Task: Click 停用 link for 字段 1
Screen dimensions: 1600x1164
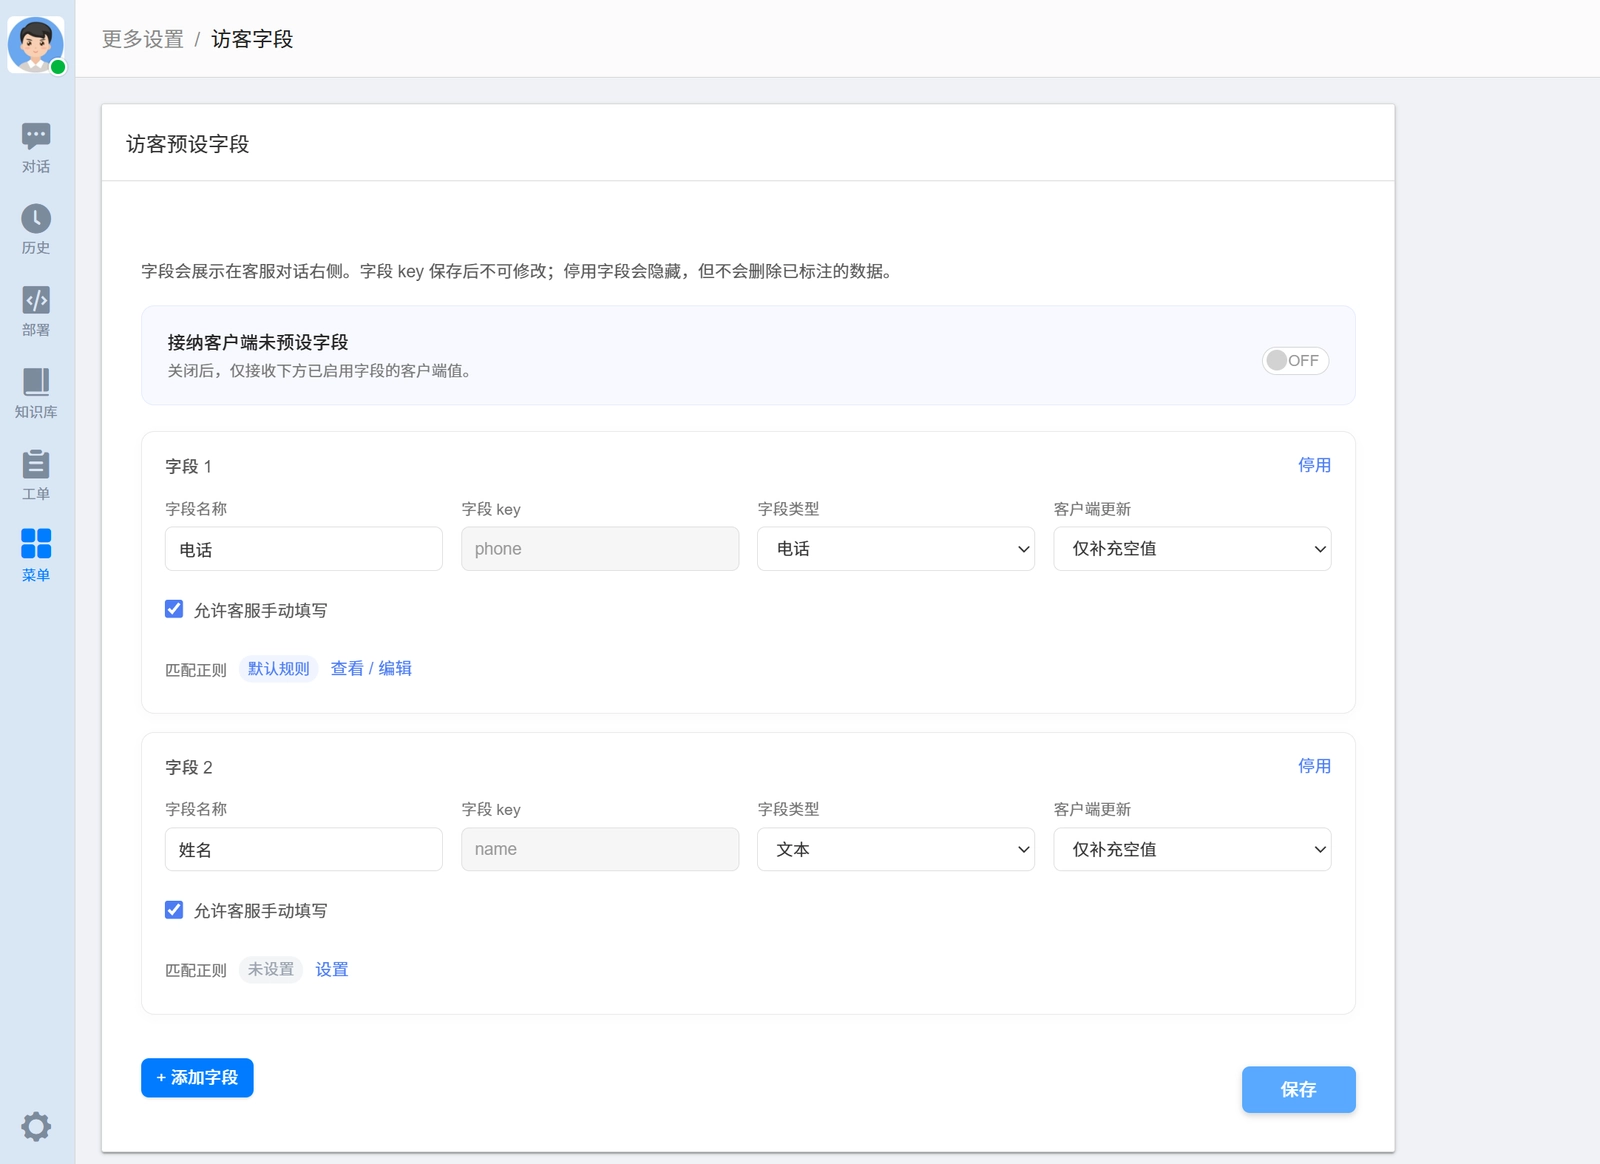Action: click(x=1314, y=465)
